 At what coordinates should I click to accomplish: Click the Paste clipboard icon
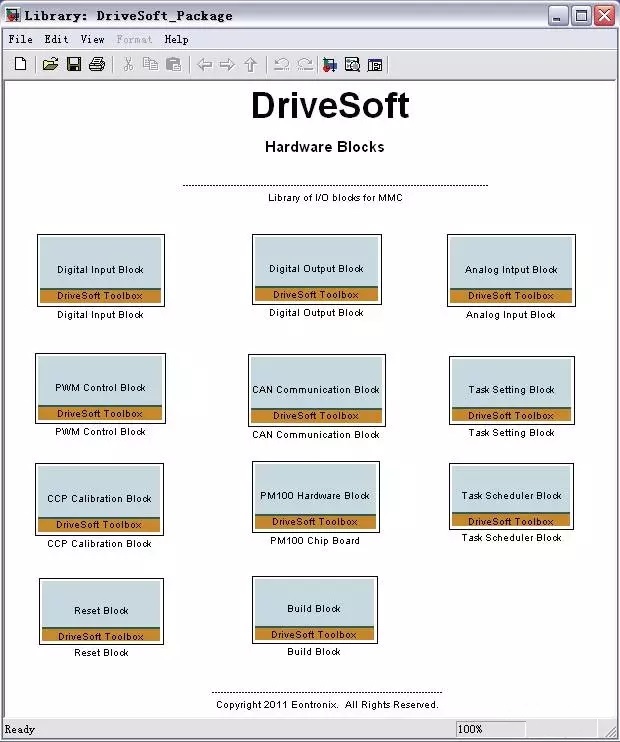click(x=174, y=64)
